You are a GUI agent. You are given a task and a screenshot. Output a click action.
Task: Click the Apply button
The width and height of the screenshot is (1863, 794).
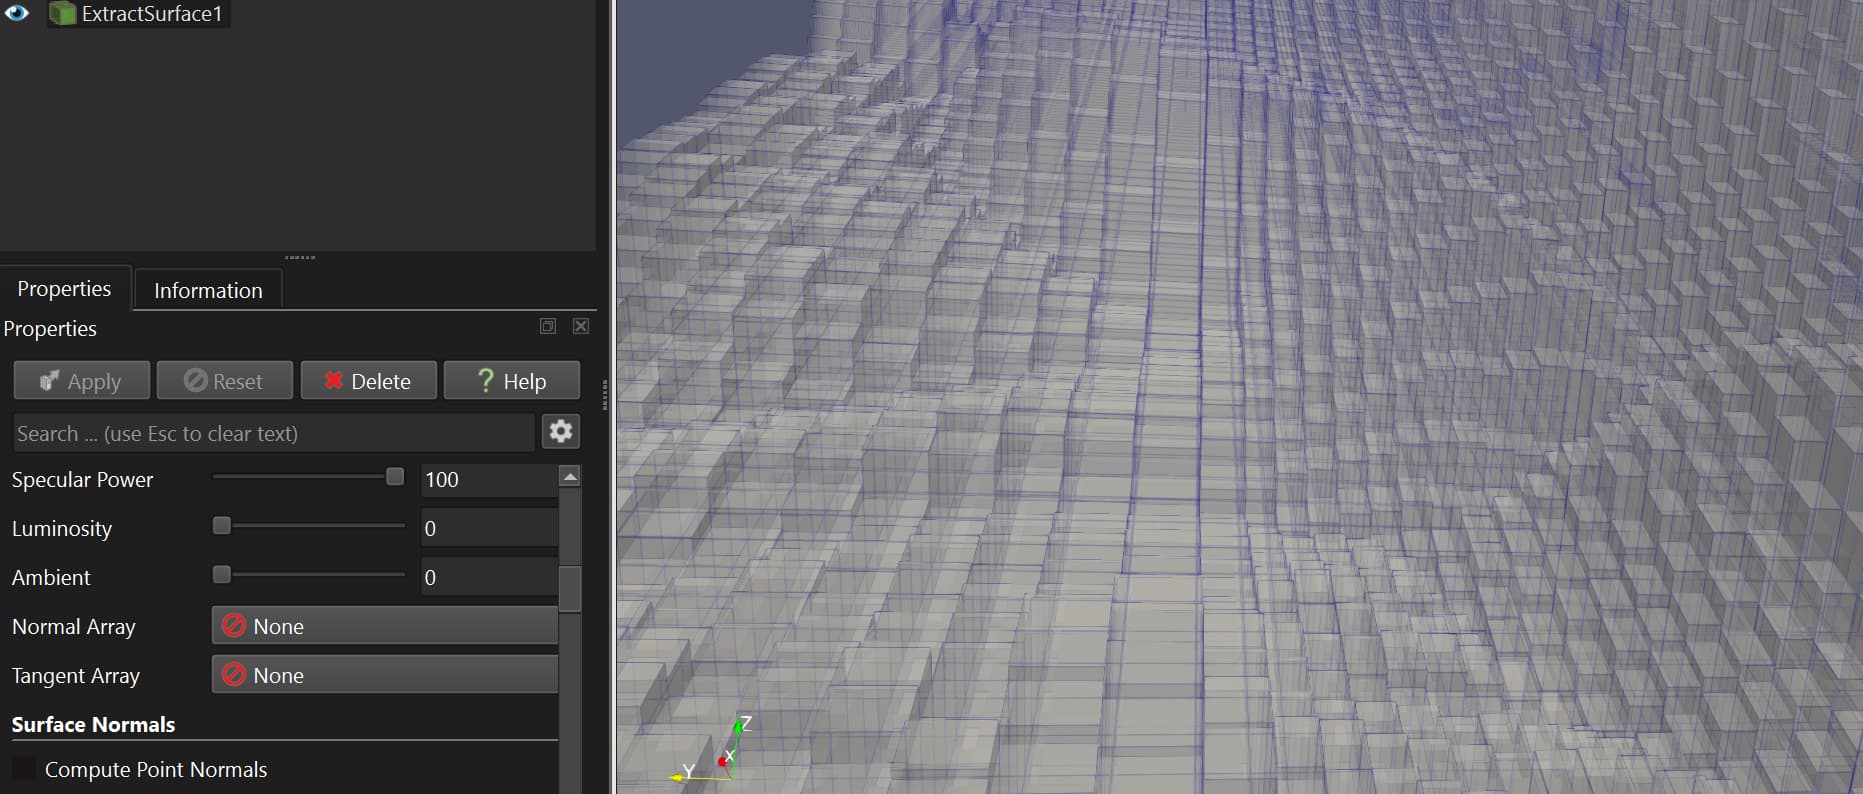click(x=81, y=381)
